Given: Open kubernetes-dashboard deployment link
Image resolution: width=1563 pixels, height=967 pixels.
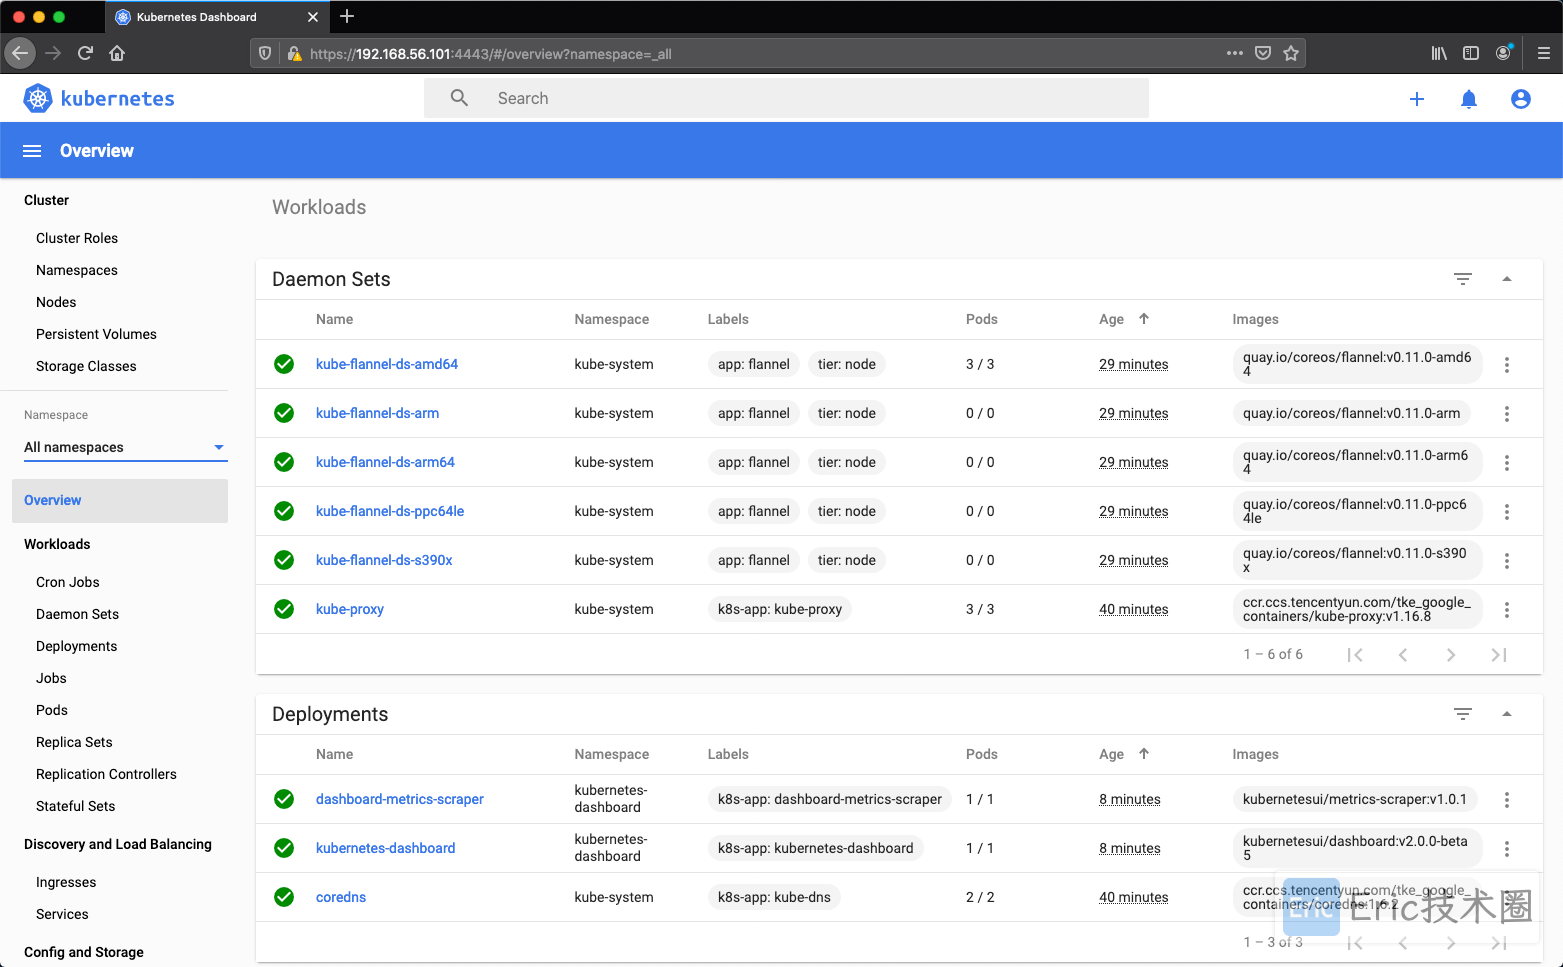Looking at the screenshot, I should pos(385,848).
